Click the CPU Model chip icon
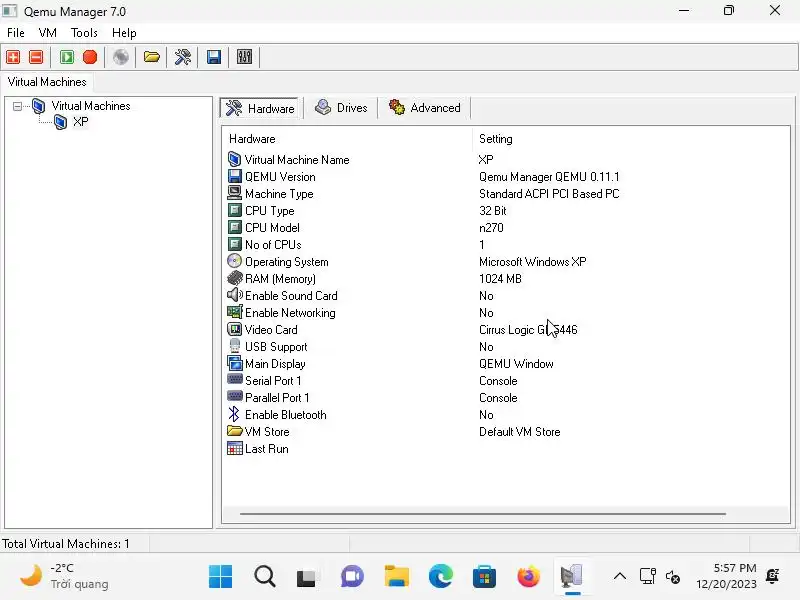Screen dimensions: 800x600 point(234,227)
